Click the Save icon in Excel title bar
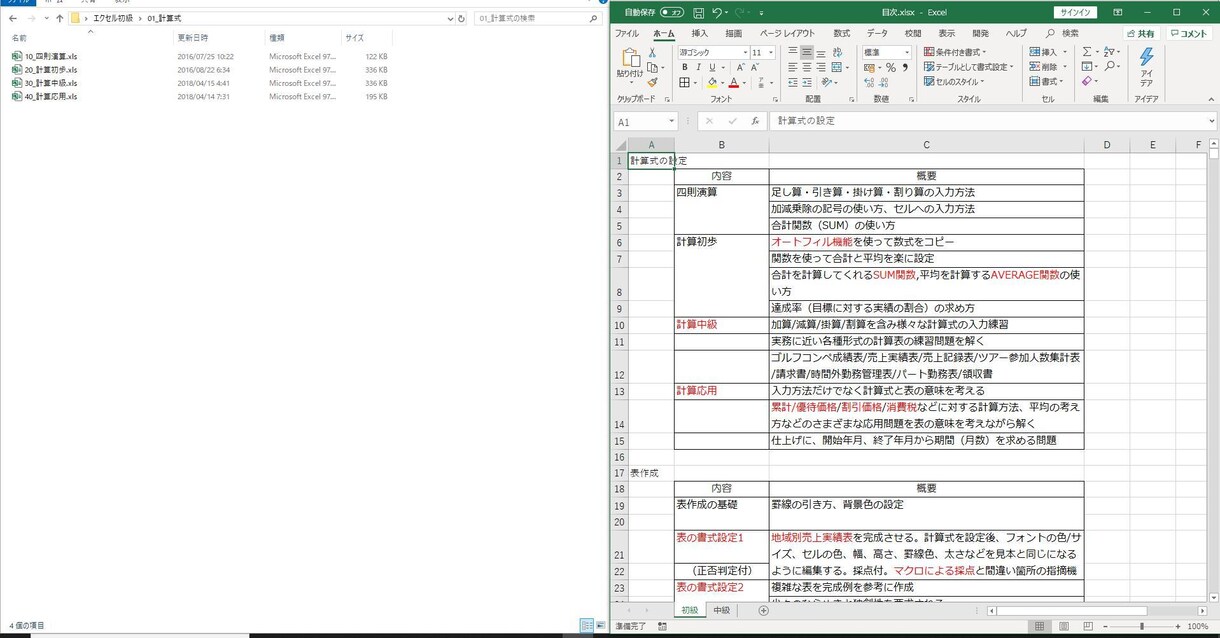 coord(698,12)
